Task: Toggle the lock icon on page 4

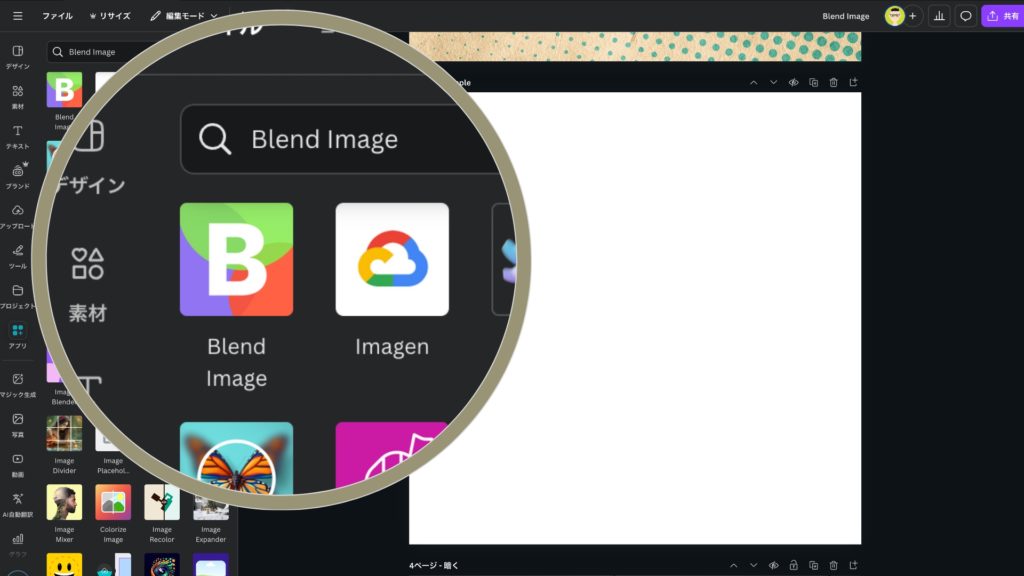Action: coord(793,565)
